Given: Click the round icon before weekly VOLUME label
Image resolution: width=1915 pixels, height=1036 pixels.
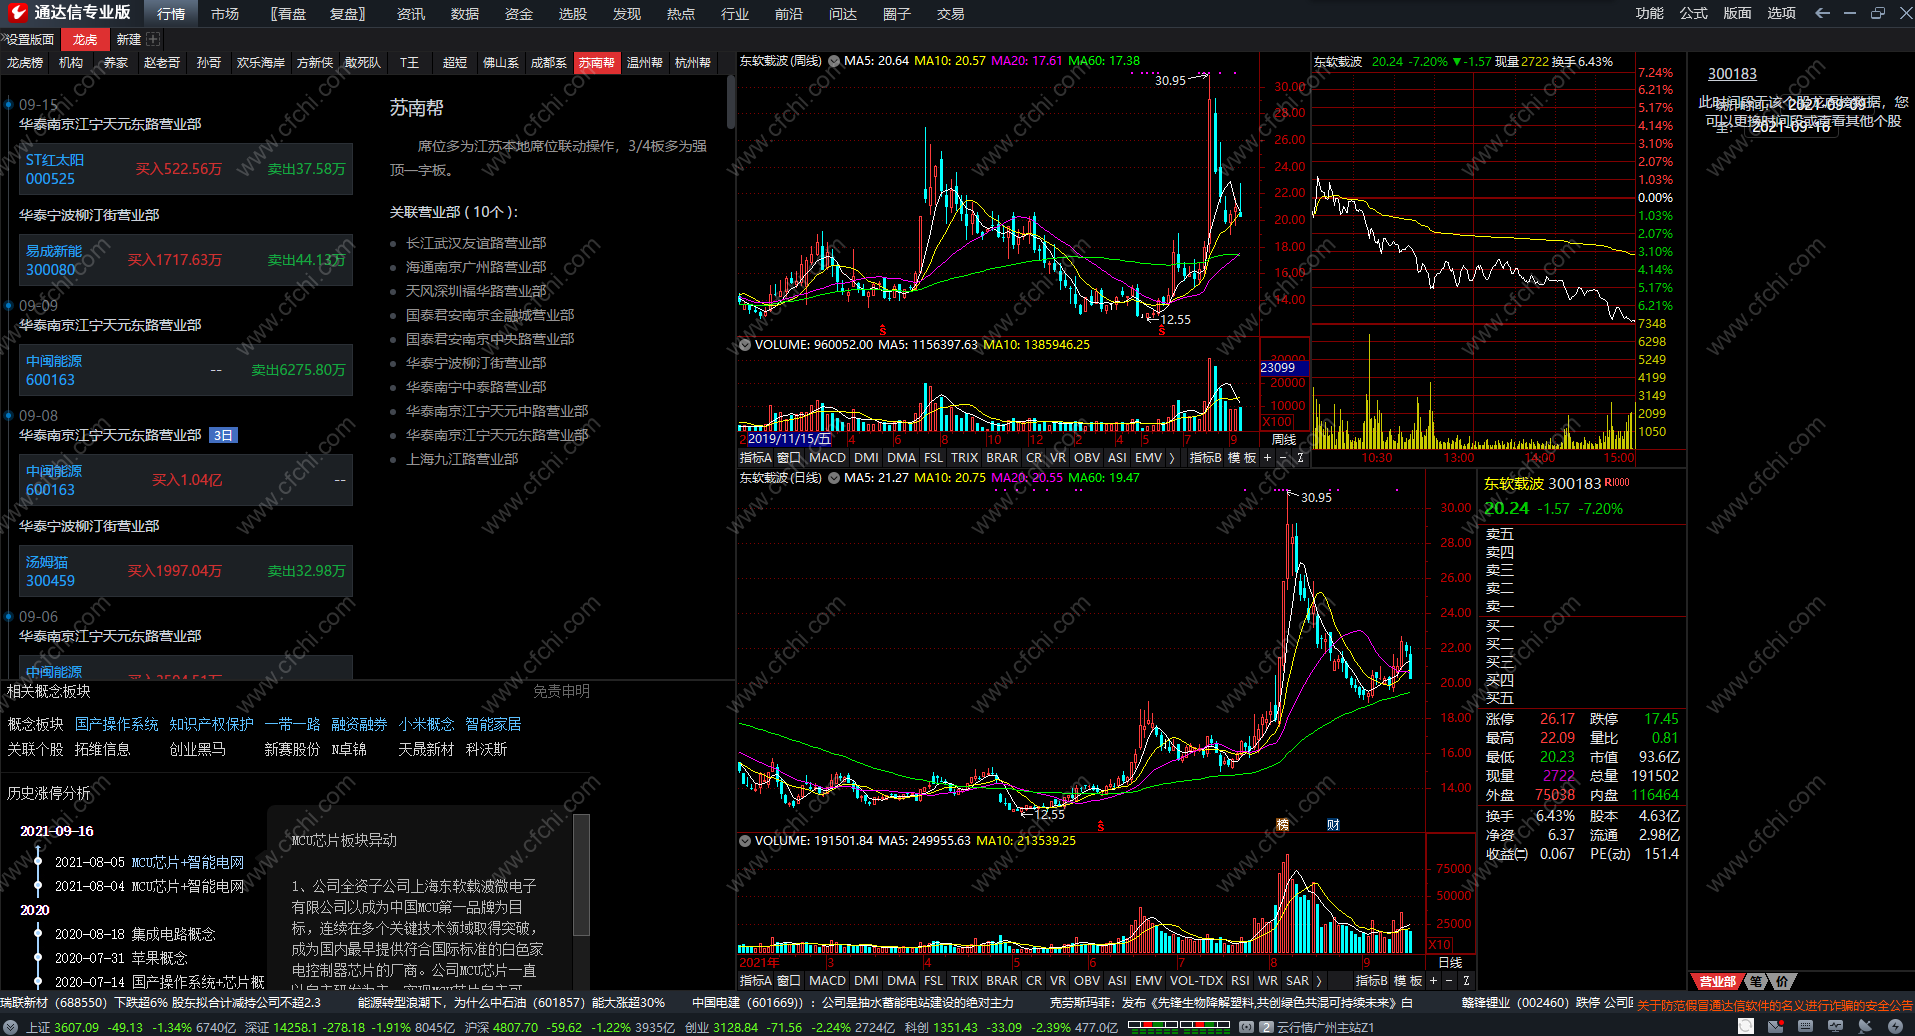Looking at the screenshot, I should pos(745,345).
